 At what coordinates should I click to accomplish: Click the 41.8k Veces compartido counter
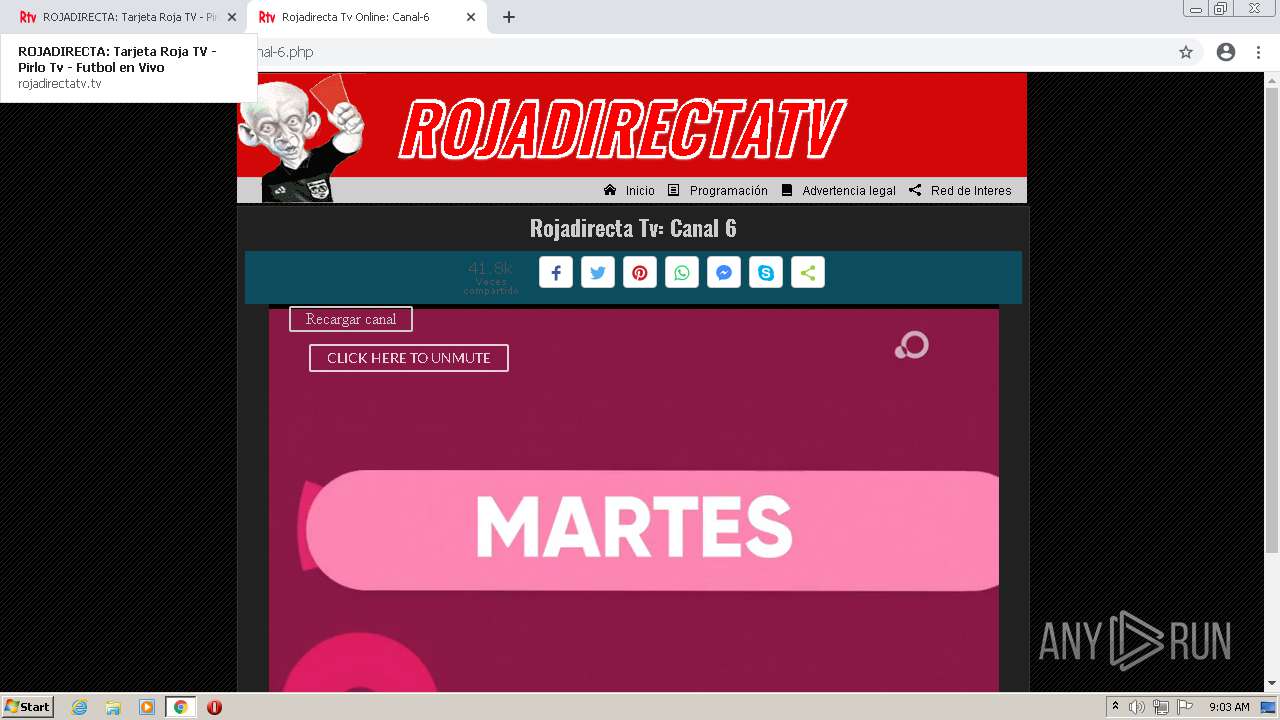[x=491, y=277]
